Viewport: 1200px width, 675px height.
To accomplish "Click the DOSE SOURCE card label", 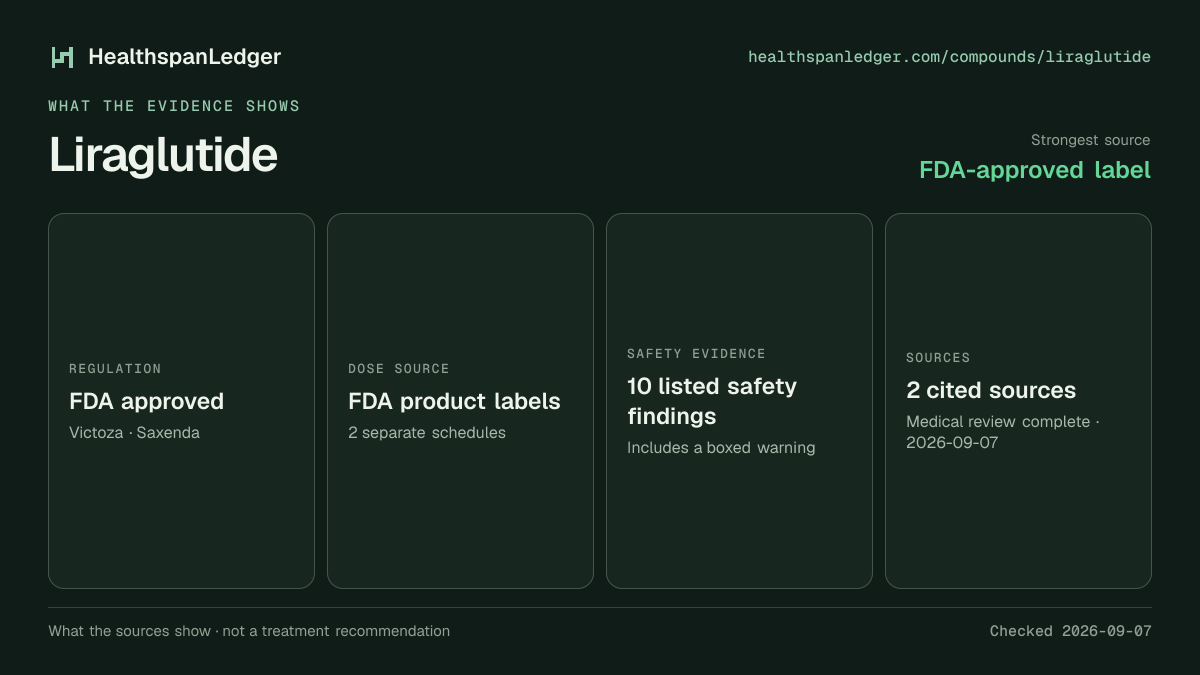I will pos(399,369).
